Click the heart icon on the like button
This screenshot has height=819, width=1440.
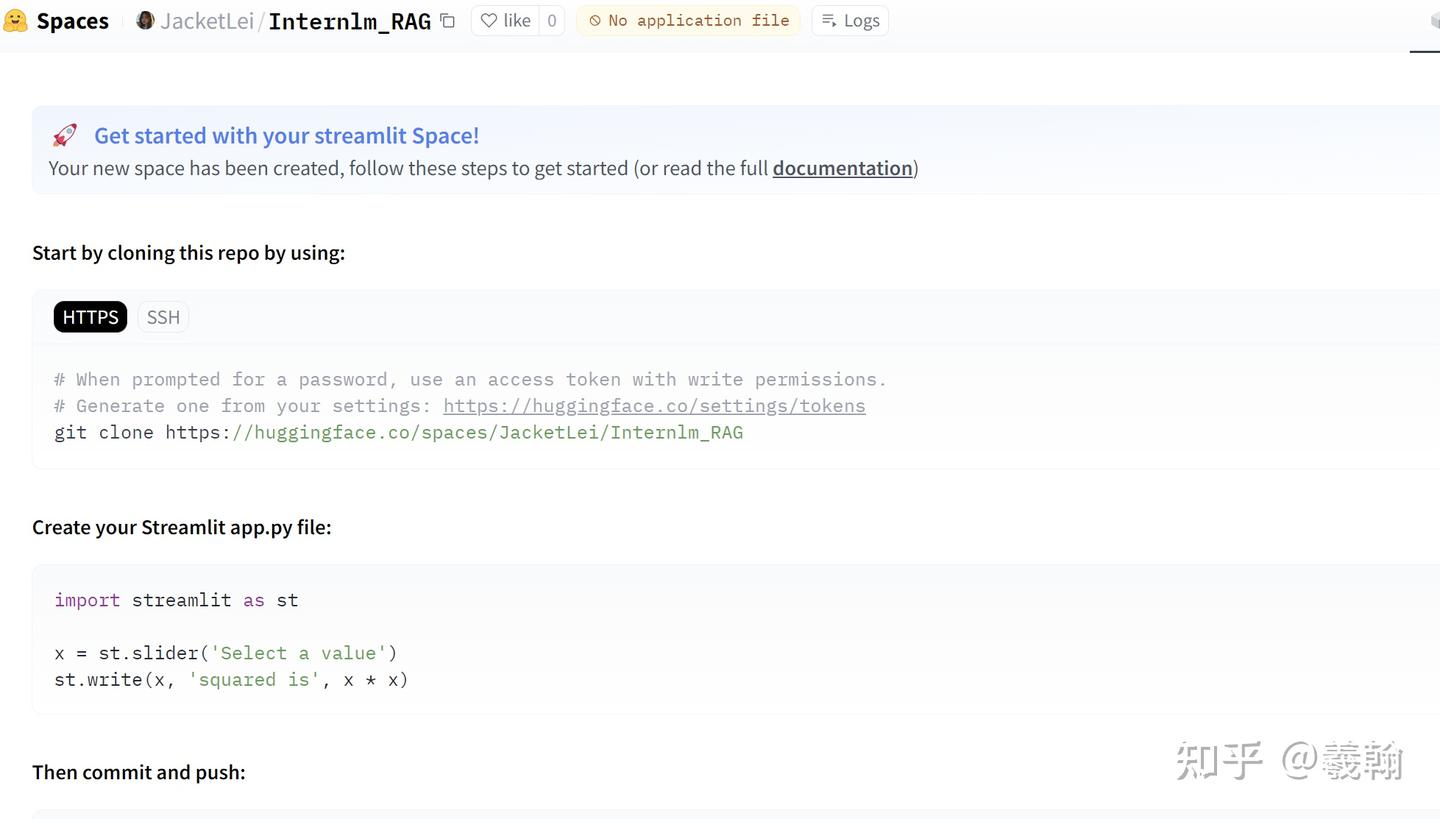(x=489, y=20)
